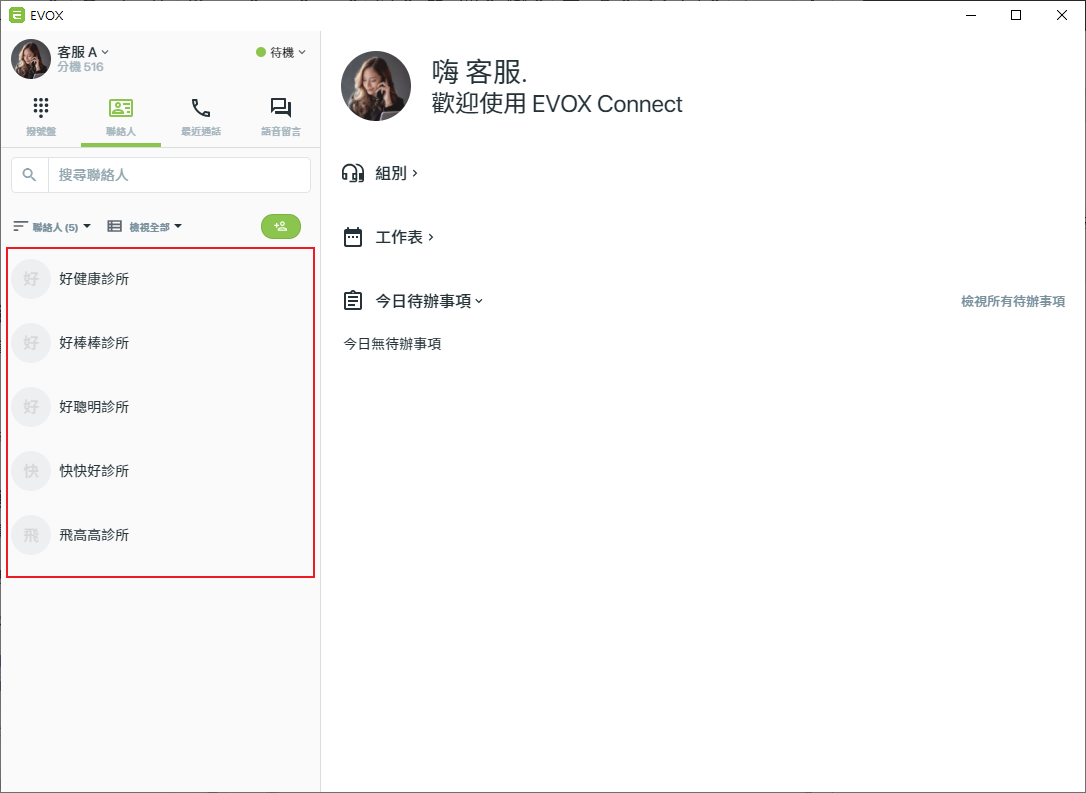Select contact 快快好診所

pyautogui.click(x=161, y=471)
